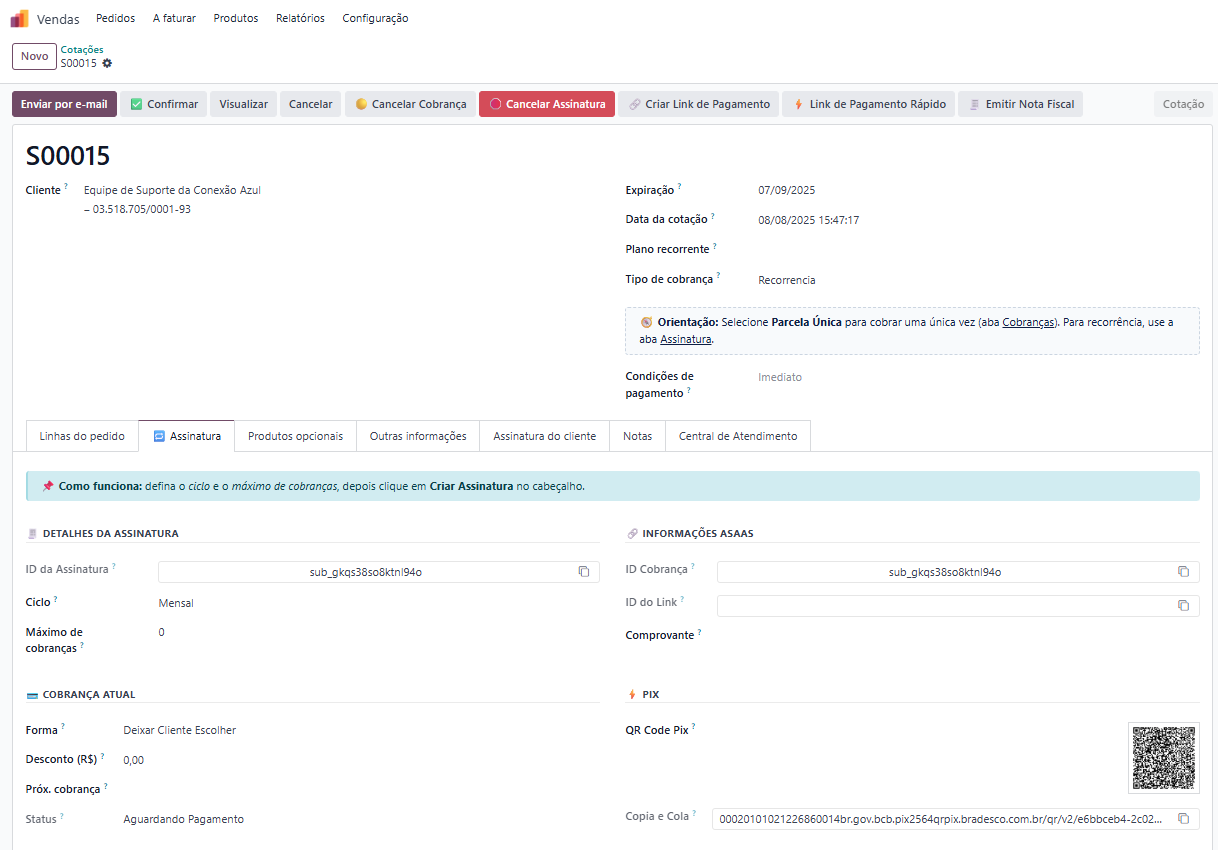
Task: Click Enviar por e-mail button
Action: 64,104
